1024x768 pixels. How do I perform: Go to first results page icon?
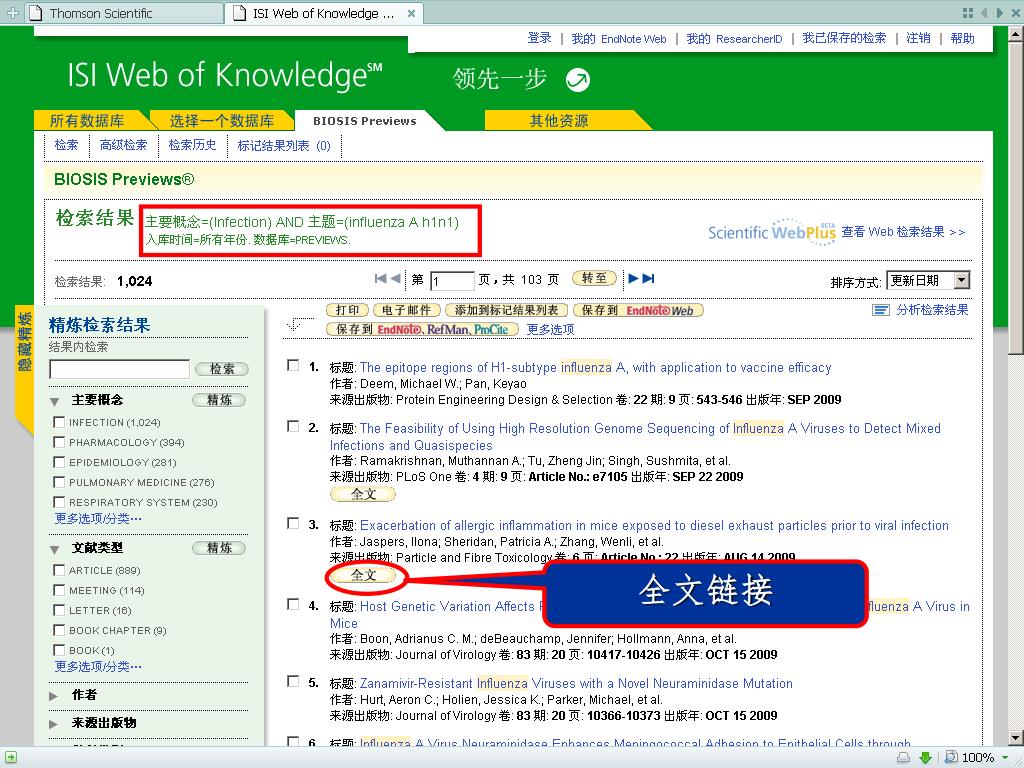pyautogui.click(x=381, y=278)
